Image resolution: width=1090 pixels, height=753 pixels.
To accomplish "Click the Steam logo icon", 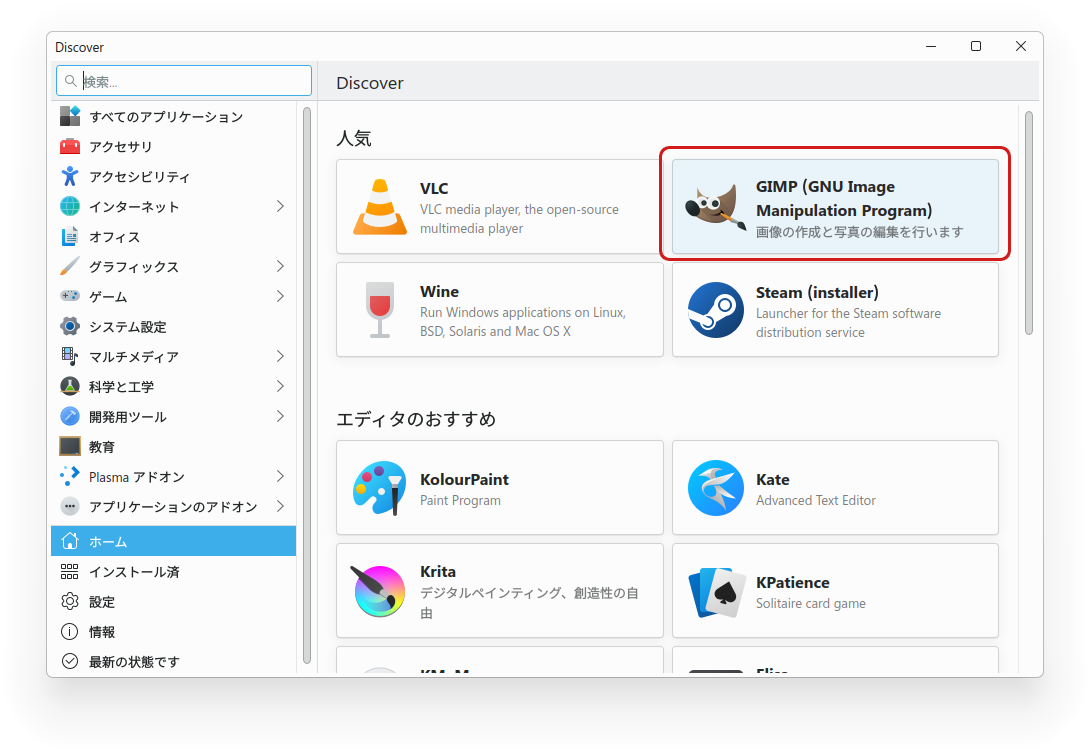I will tap(715, 309).
